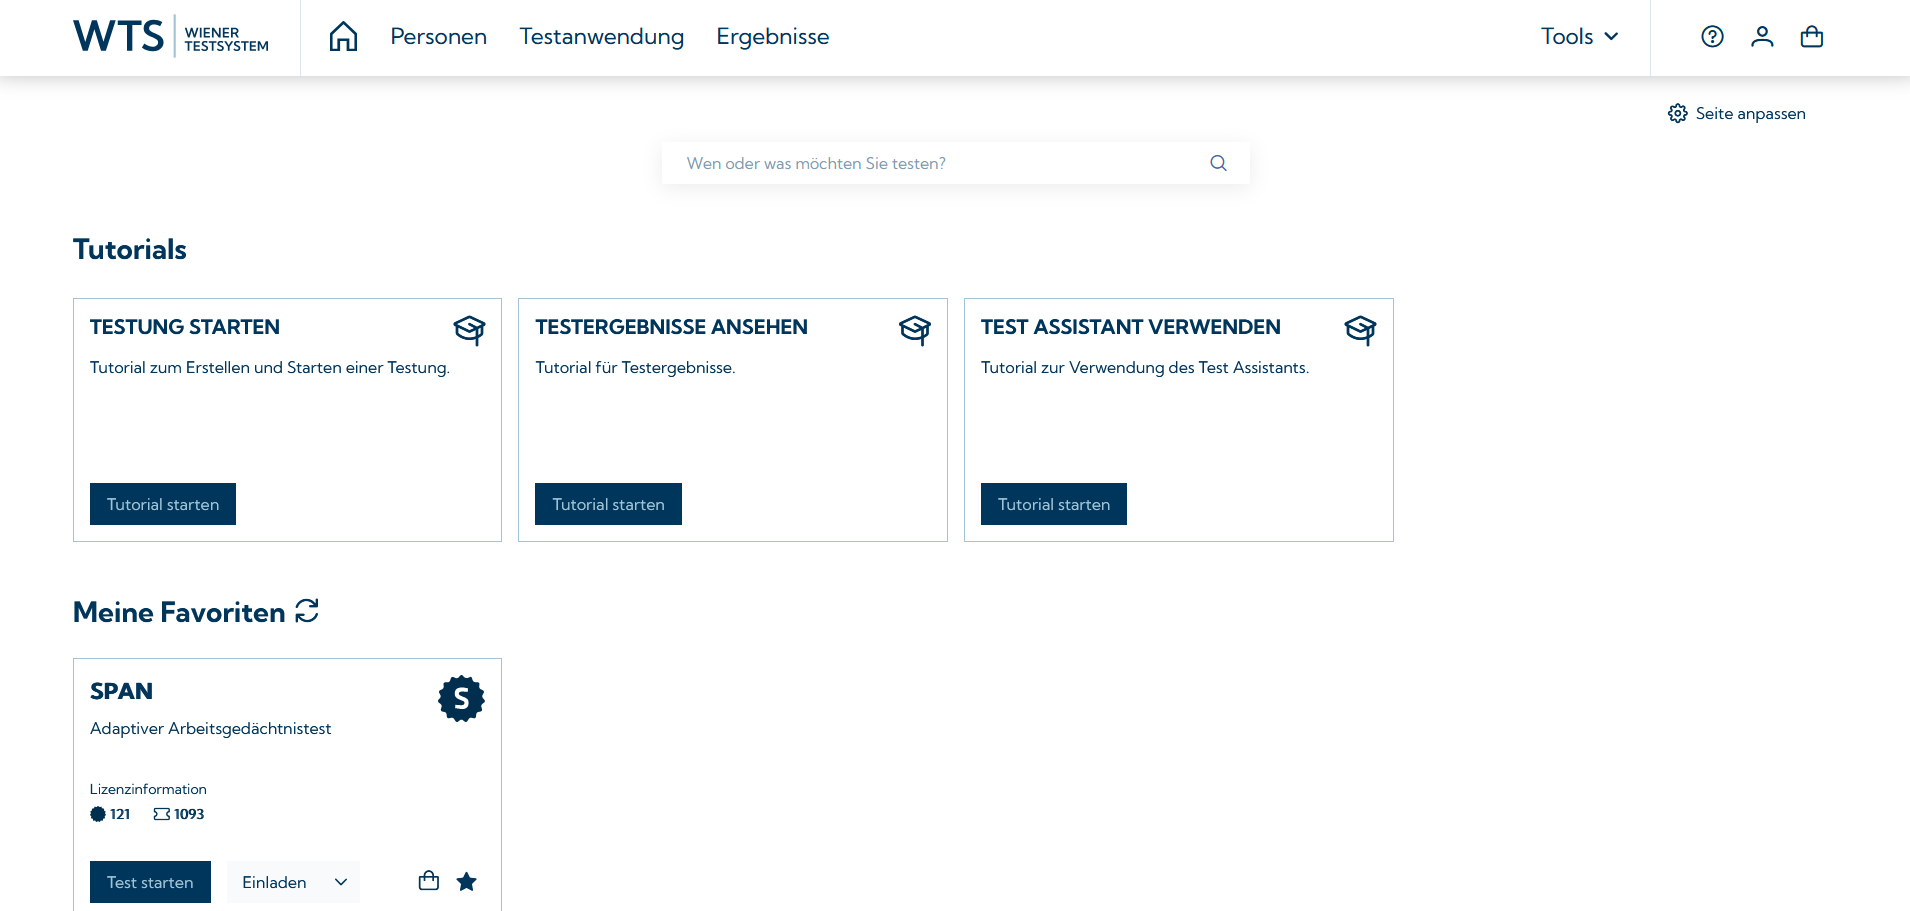The height and width of the screenshot is (911, 1910).
Task: Open the help question mark icon
Action: (x=1712, y=37)
